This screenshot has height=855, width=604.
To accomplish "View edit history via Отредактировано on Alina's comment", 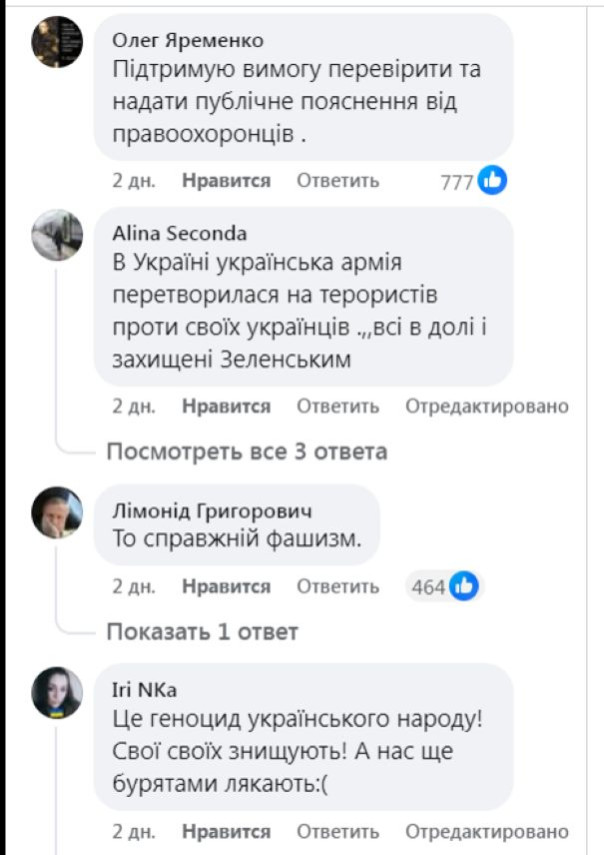I will pyautogui.click(x=486, y=406).
